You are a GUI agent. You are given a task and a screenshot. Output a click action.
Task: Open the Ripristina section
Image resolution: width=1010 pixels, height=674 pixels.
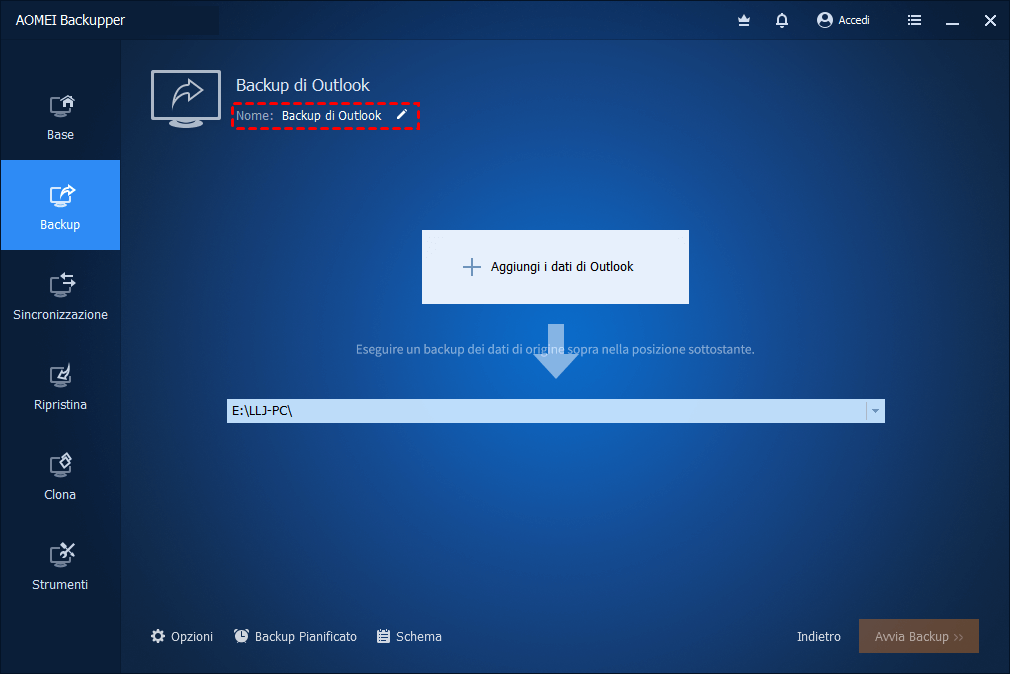point(60,385)
